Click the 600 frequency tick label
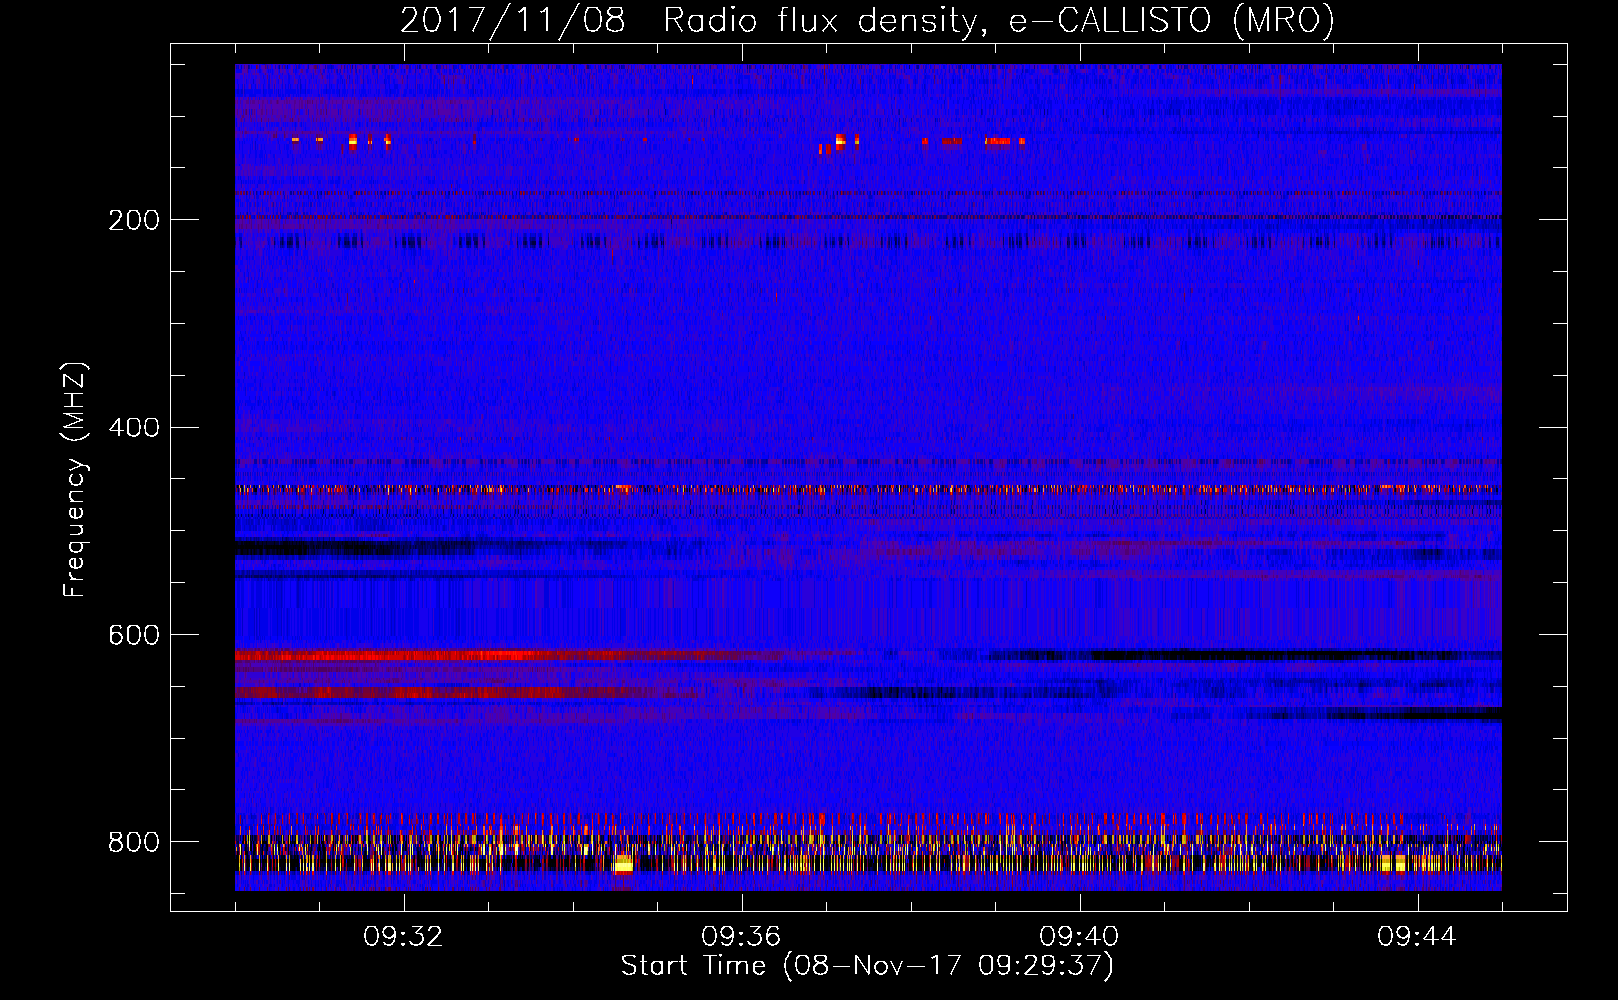Viewport: 1618px width, 1000px height. 134,636
